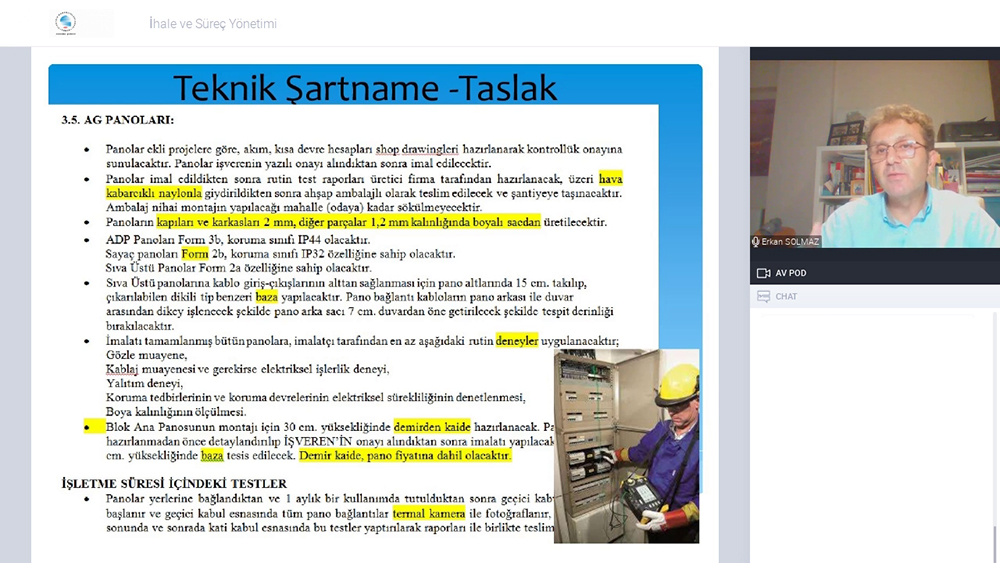This screenshot has height=563, width=1000.
Task: Open the İhale ve Süreç Yönetimi title
Action: 212,24
